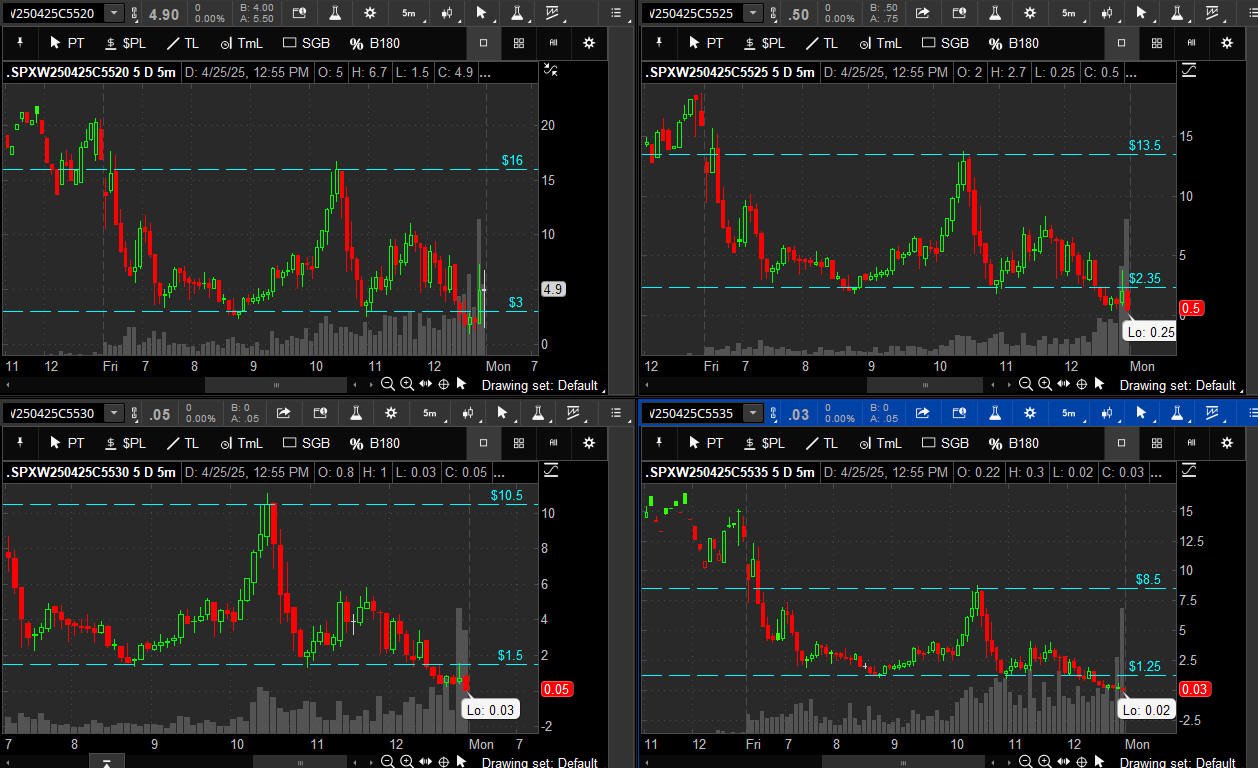Expand the symbol dropdown next to 250425C5520
The height and width of the screenshot is (768, 1258).
114,13
